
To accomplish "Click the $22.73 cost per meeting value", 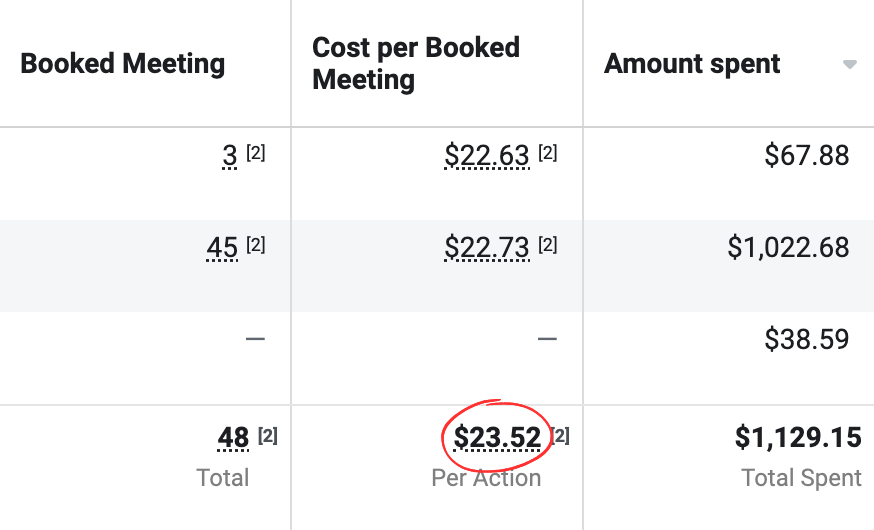I will 487,247.
